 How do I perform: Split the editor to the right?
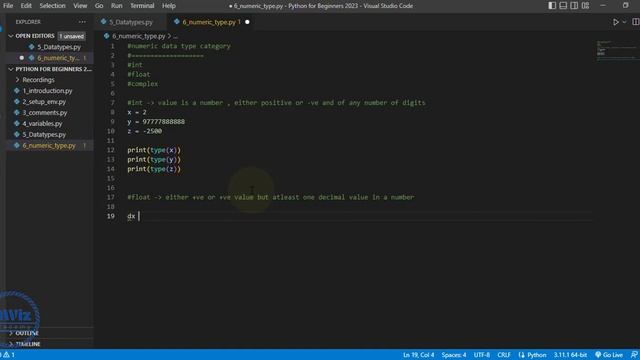(636, 22)
